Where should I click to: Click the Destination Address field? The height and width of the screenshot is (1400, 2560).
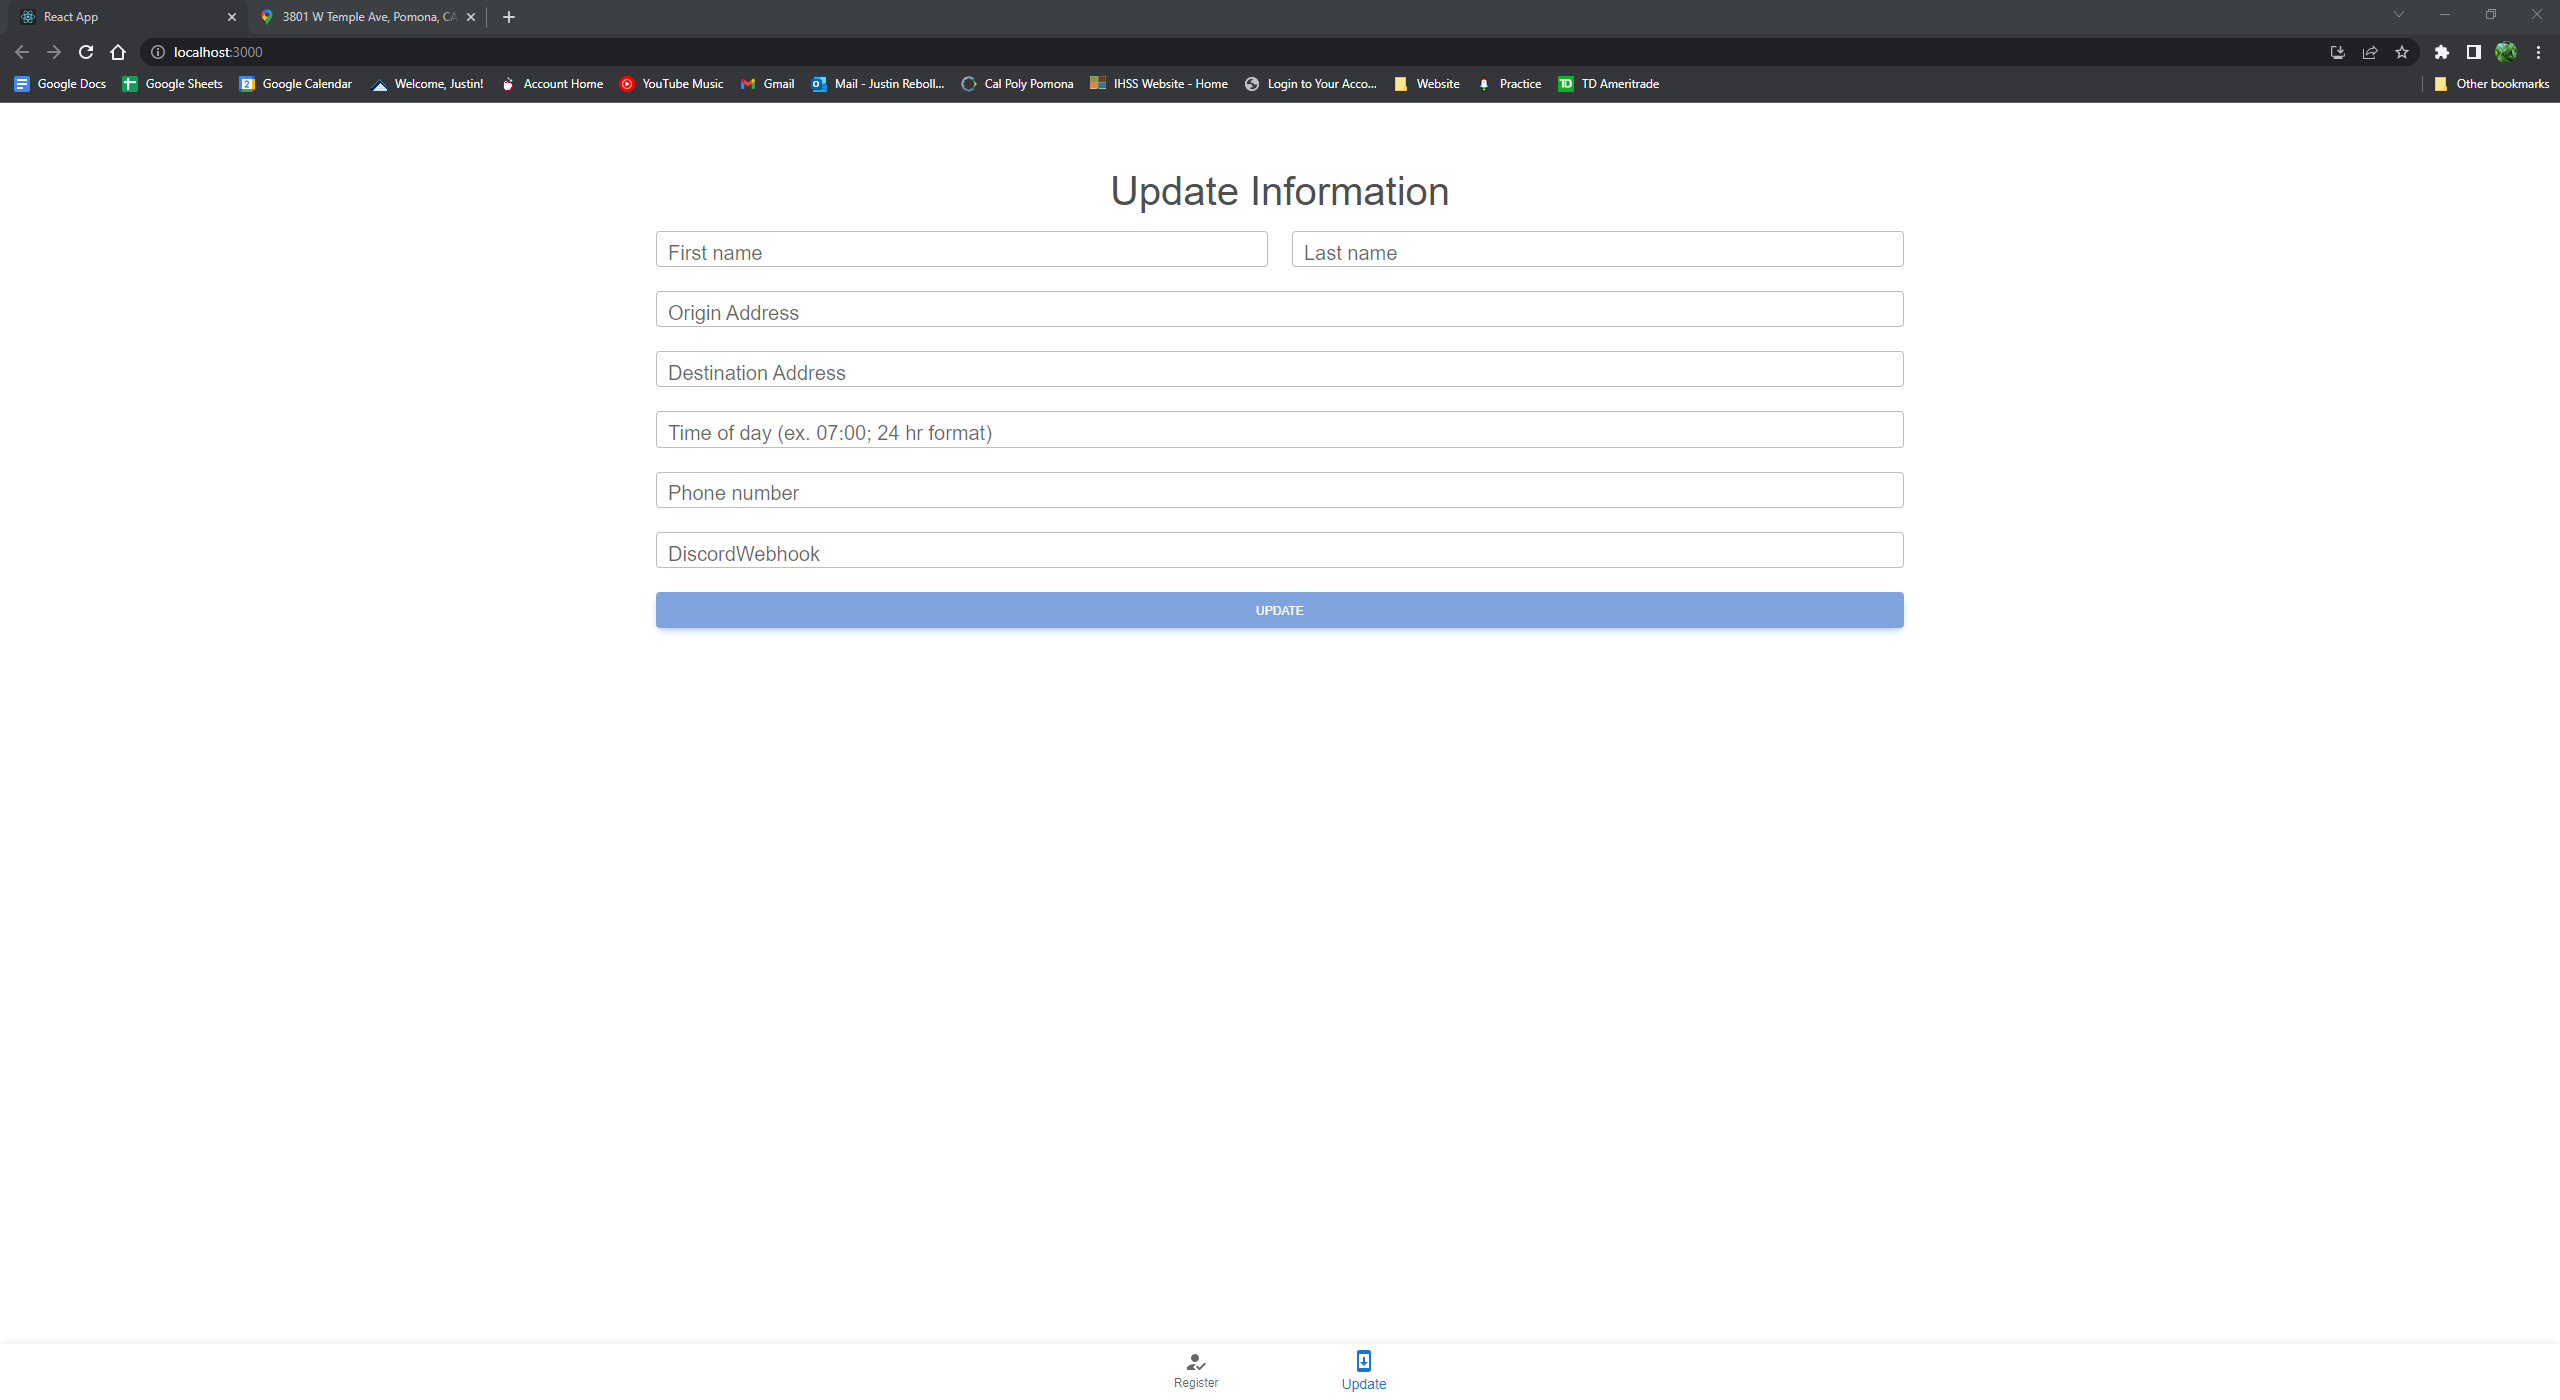1279,370
